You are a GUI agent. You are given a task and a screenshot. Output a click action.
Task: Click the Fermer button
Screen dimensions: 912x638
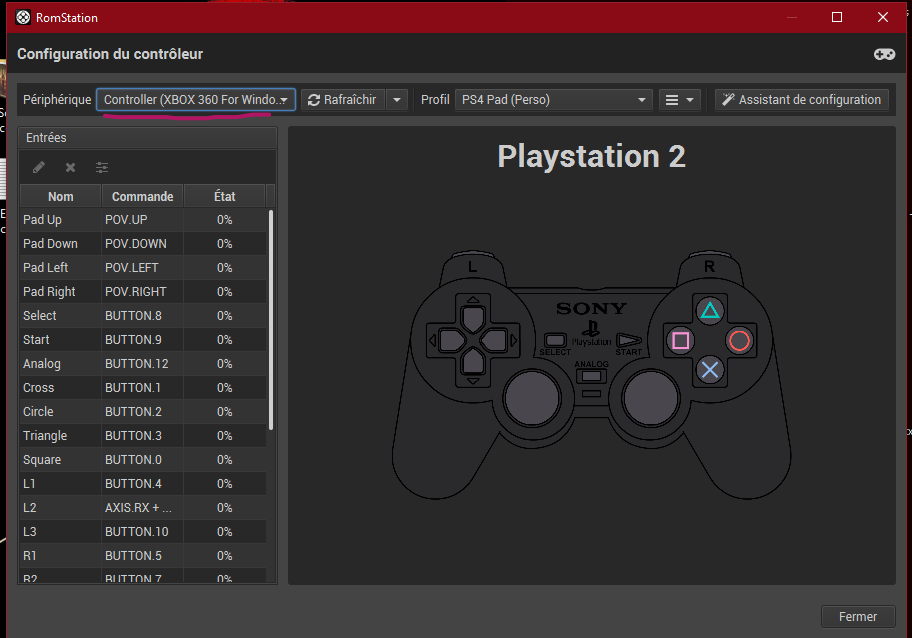pos(857,616)
